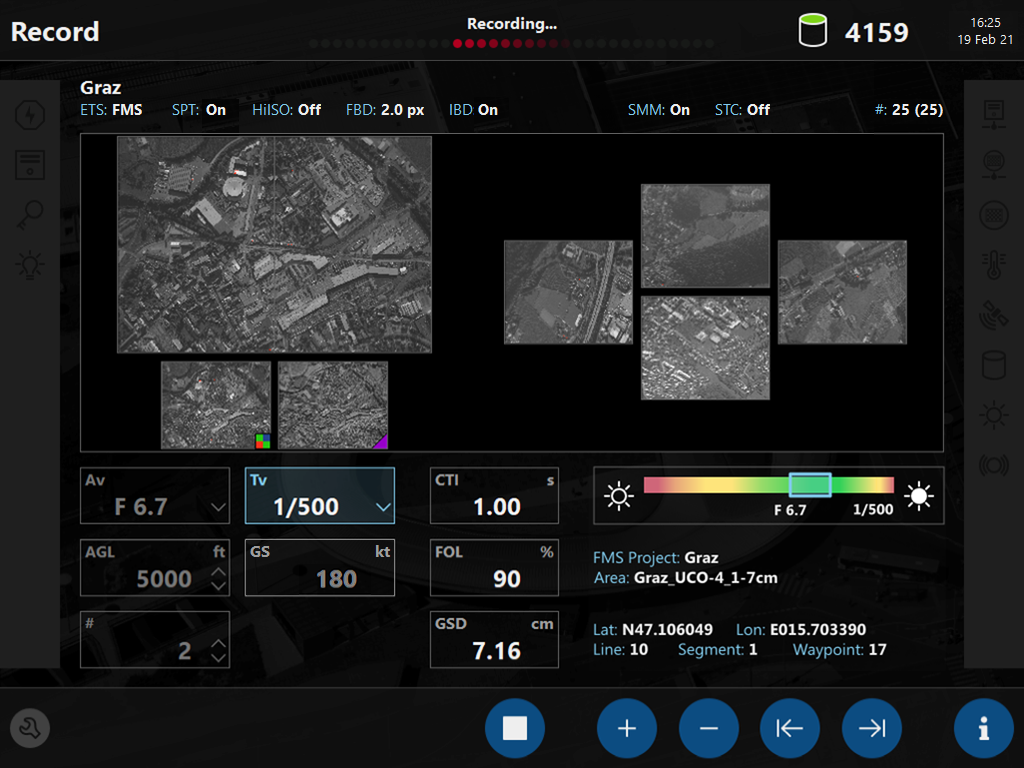
Task: Click the globe network icon in right sidebar
Action: click(x=994, y=165)
